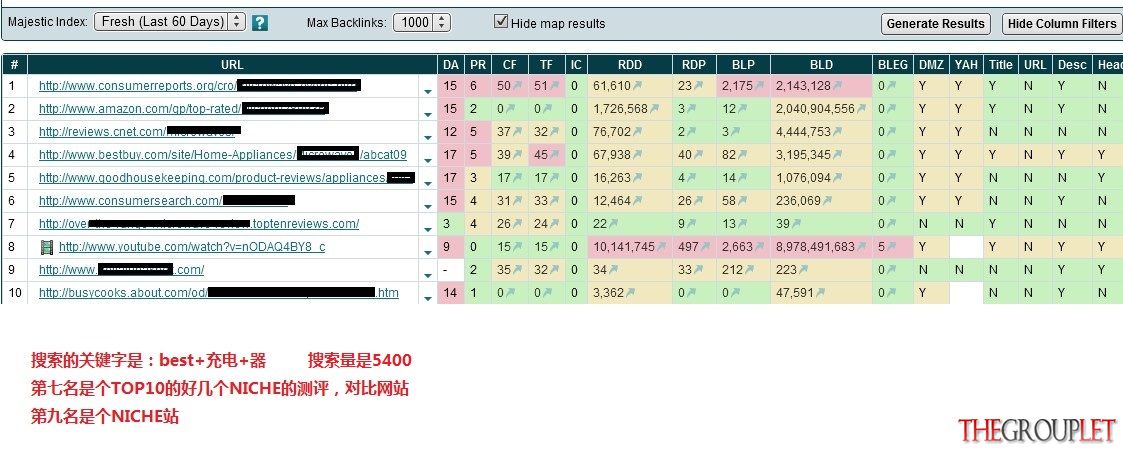Viewport: 1123px width, 449px height.
Task: Click arrow icon next to CF 50
Action: [517, 86]
